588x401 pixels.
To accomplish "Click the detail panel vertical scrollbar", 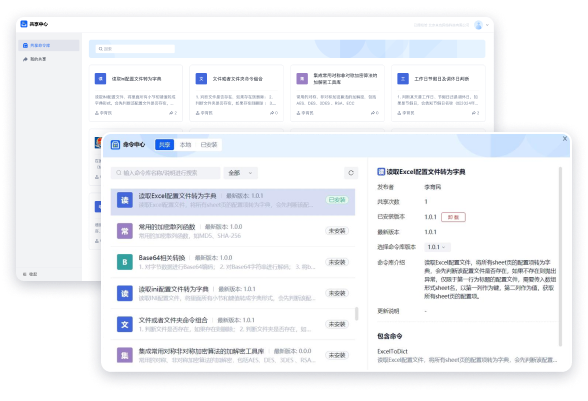I will click(x=560, y=257).
